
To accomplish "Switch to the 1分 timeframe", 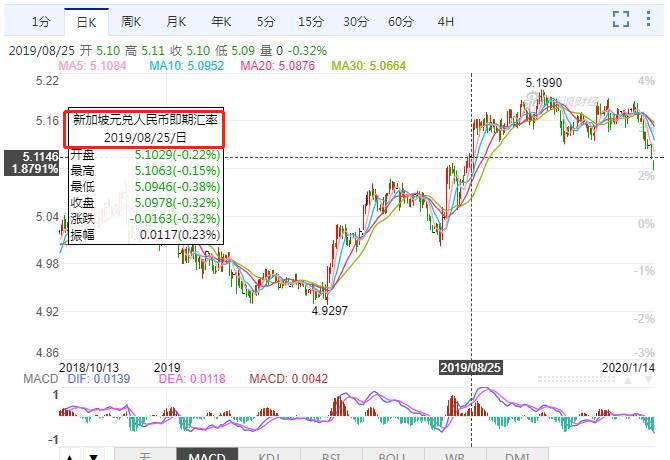I will click(41, 21).
